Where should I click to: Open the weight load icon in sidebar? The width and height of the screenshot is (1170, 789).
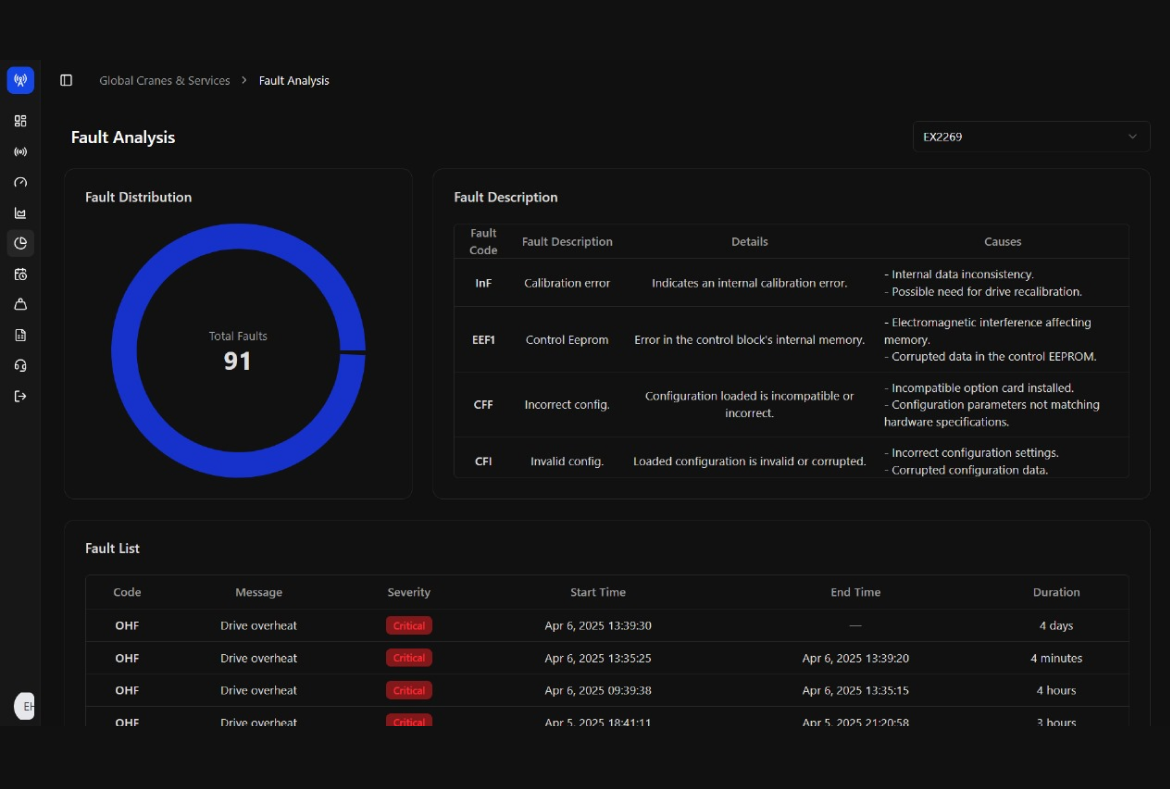20,304
